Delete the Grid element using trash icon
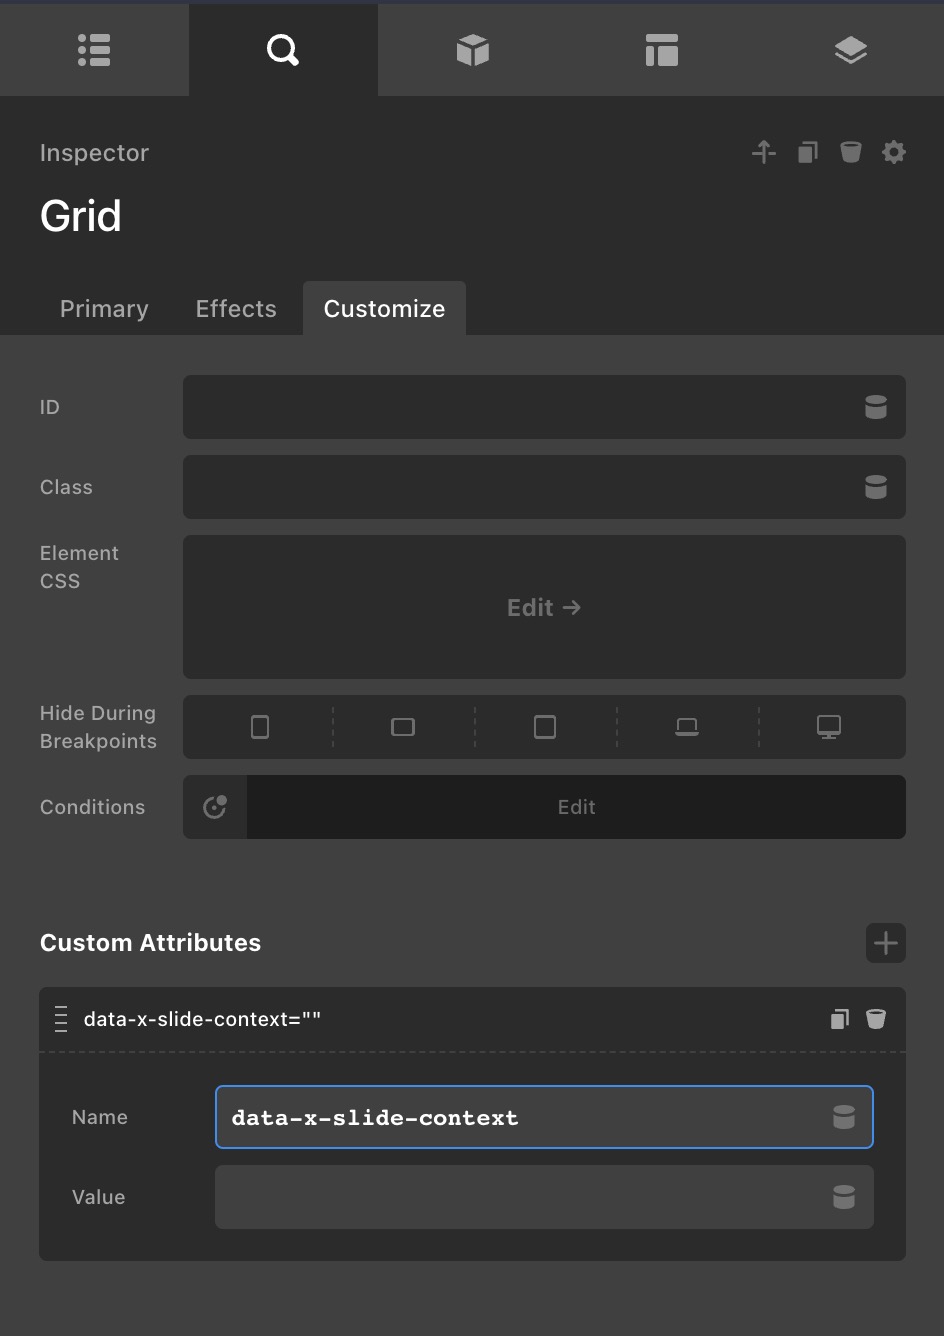 click(x=850, y=152)
